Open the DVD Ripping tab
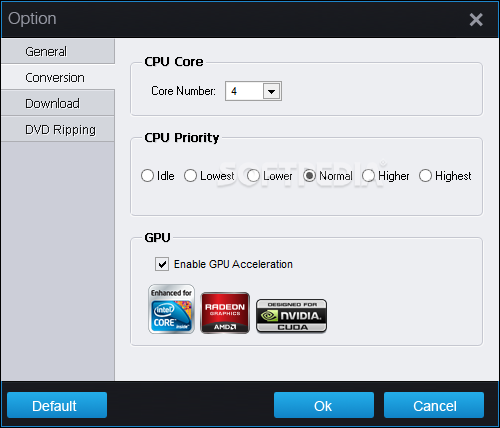Image resolution: width=500 pixels, height=428 pixels. coord(58,129)
